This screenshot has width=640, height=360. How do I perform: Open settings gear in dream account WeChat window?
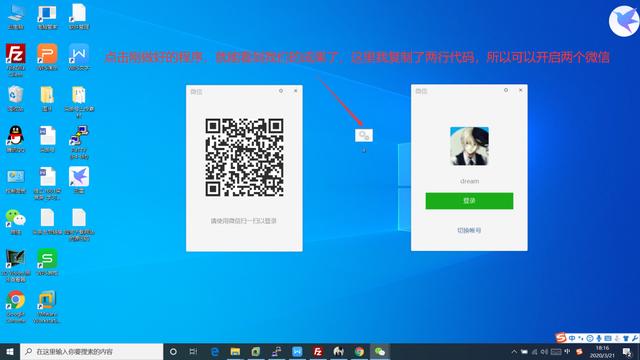click(x=506, y=90)
